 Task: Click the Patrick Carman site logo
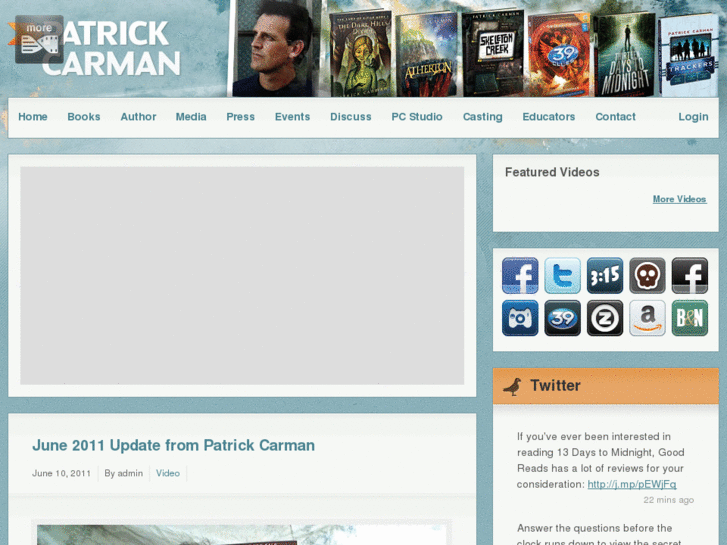click(x=111, y=48)
